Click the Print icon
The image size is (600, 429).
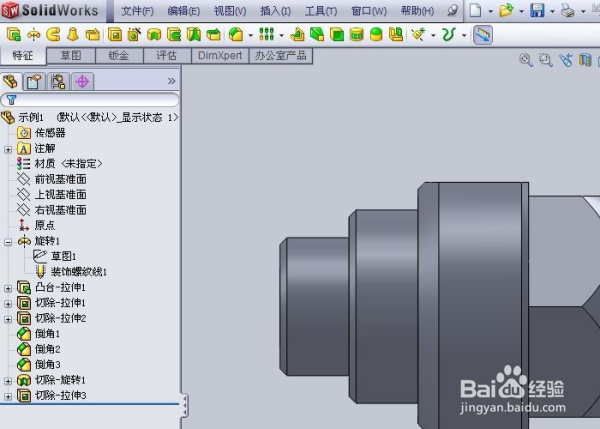[567, 10]
